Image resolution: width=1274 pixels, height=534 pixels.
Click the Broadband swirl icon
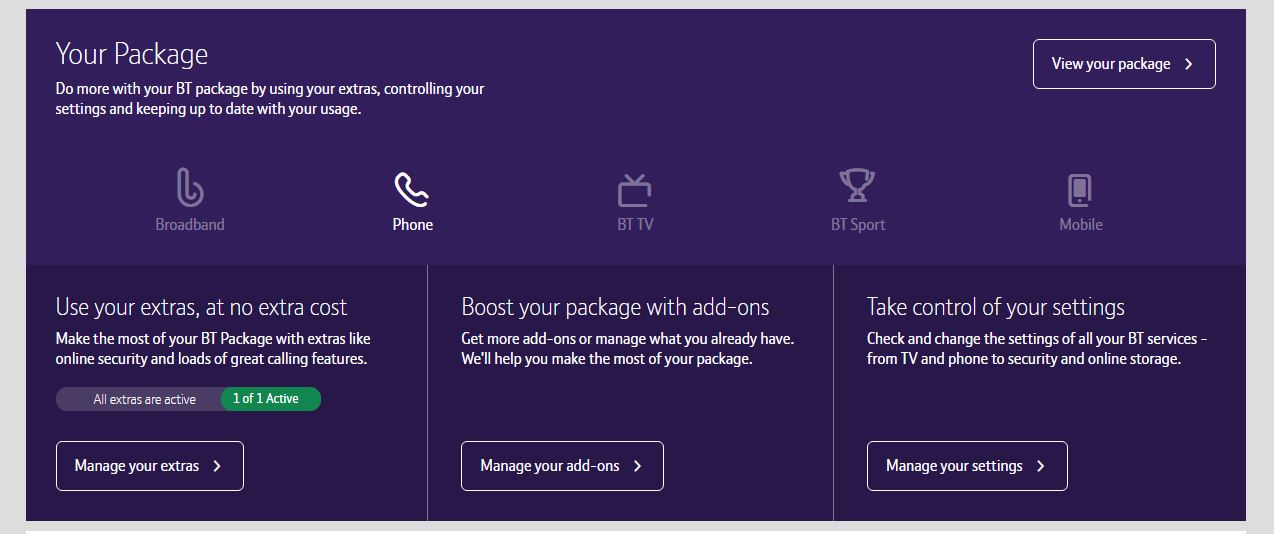point(189,188)
